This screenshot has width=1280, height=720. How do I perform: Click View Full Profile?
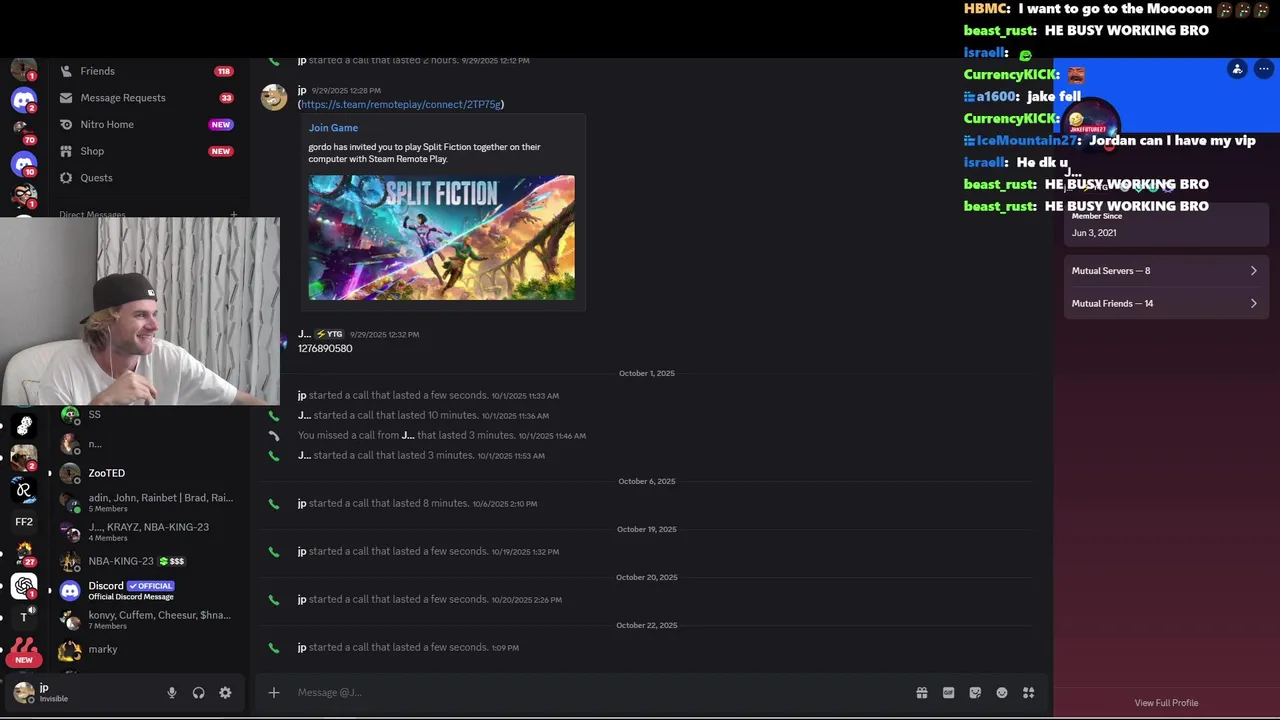point(1166,703)
